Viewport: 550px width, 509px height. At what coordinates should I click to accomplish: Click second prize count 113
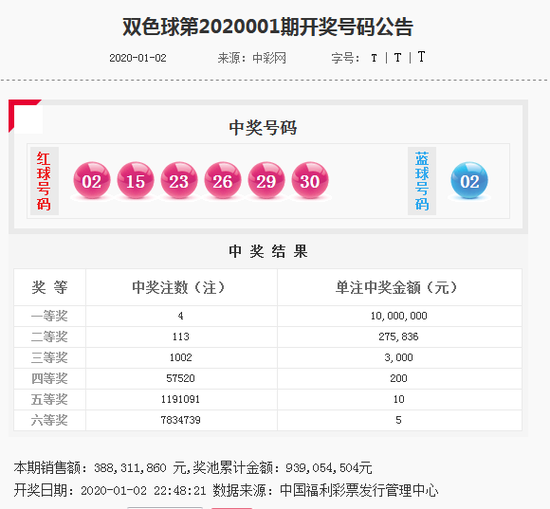pyautogui.click(x=181, y=337)
